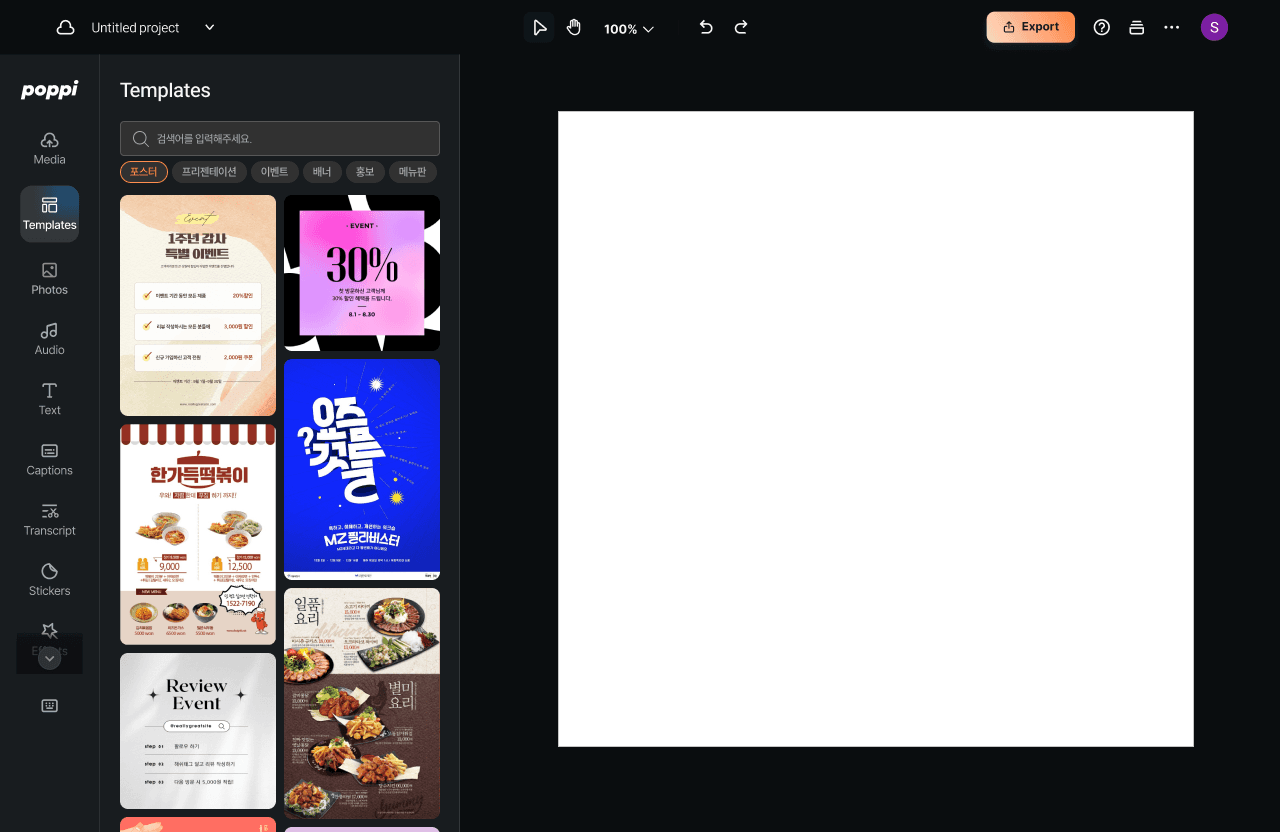Screen dimensions: 1280x832
Task: Click the Untitled project name
Action: click(x=135, y=28)
